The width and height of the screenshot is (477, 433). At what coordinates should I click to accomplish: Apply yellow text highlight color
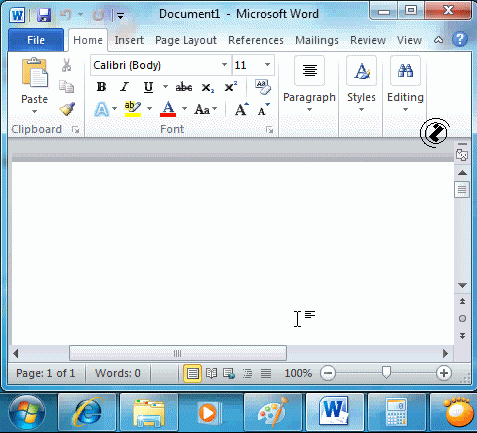[133, 109]
